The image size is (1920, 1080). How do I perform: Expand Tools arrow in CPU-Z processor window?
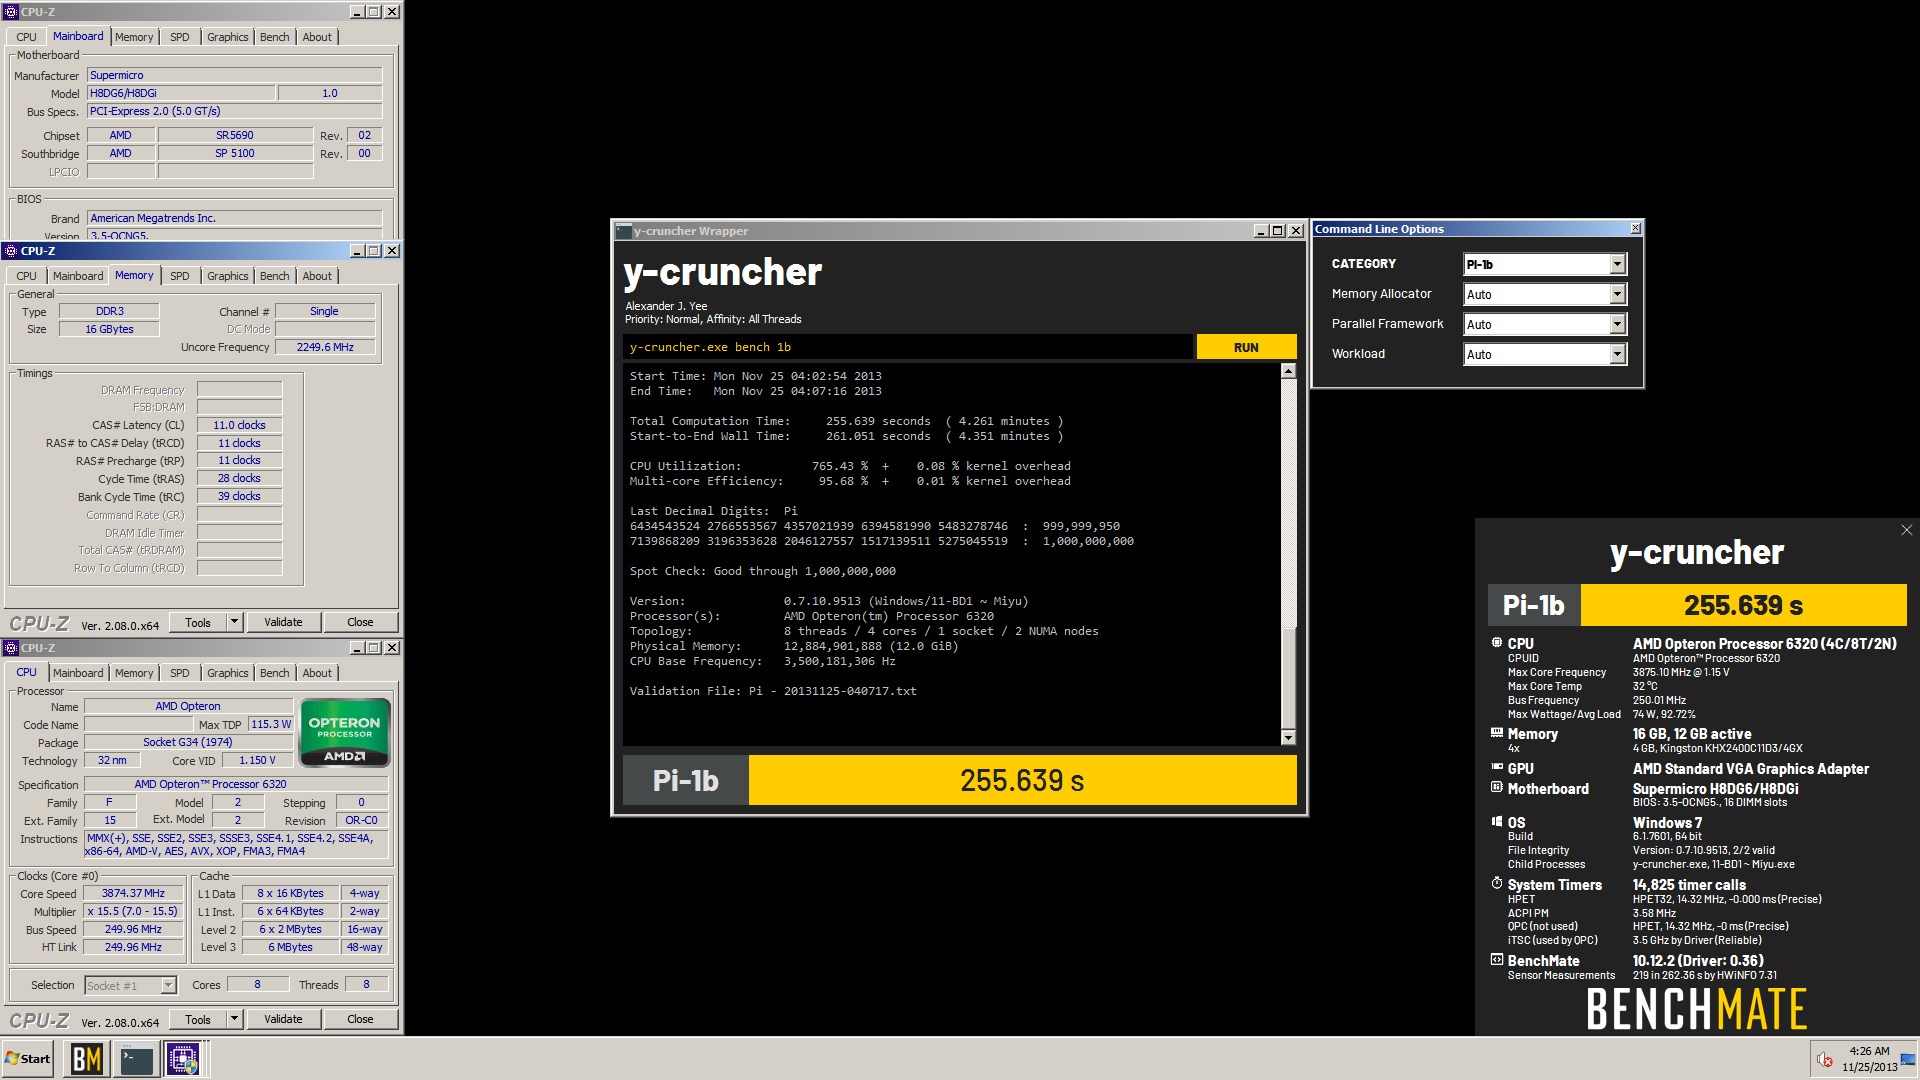coord(235,1019)
